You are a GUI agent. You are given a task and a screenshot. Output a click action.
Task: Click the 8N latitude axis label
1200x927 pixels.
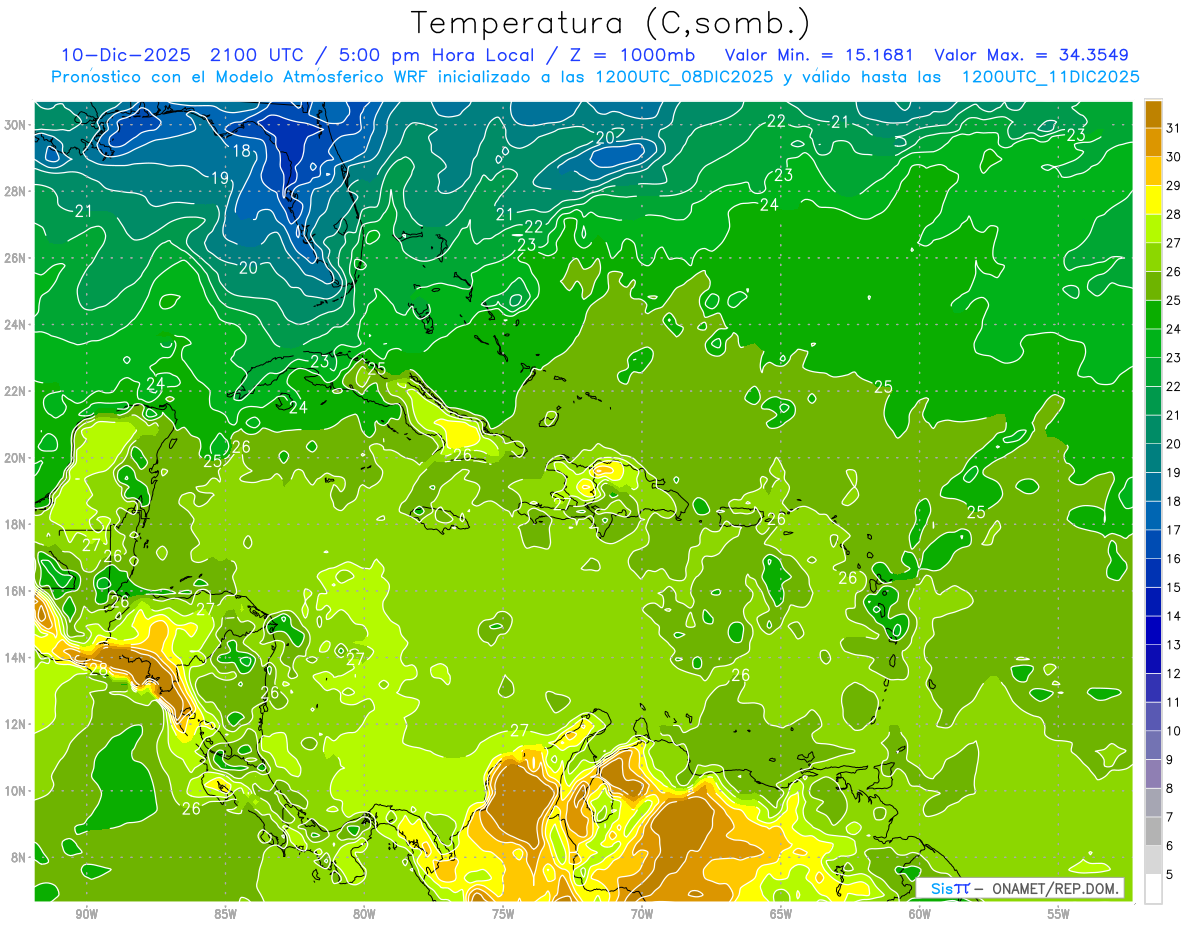point(18,858)
